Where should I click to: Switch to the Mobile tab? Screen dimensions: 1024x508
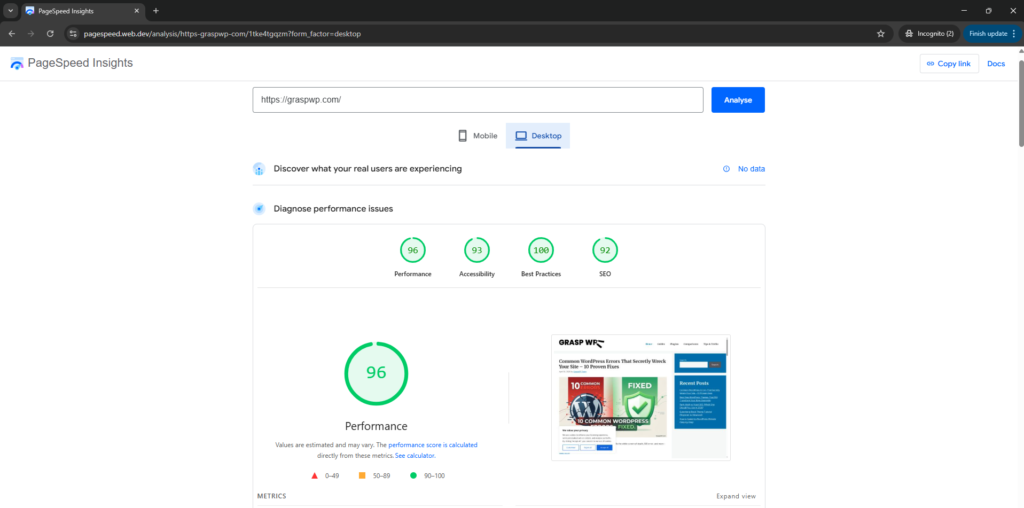point(477,136)
